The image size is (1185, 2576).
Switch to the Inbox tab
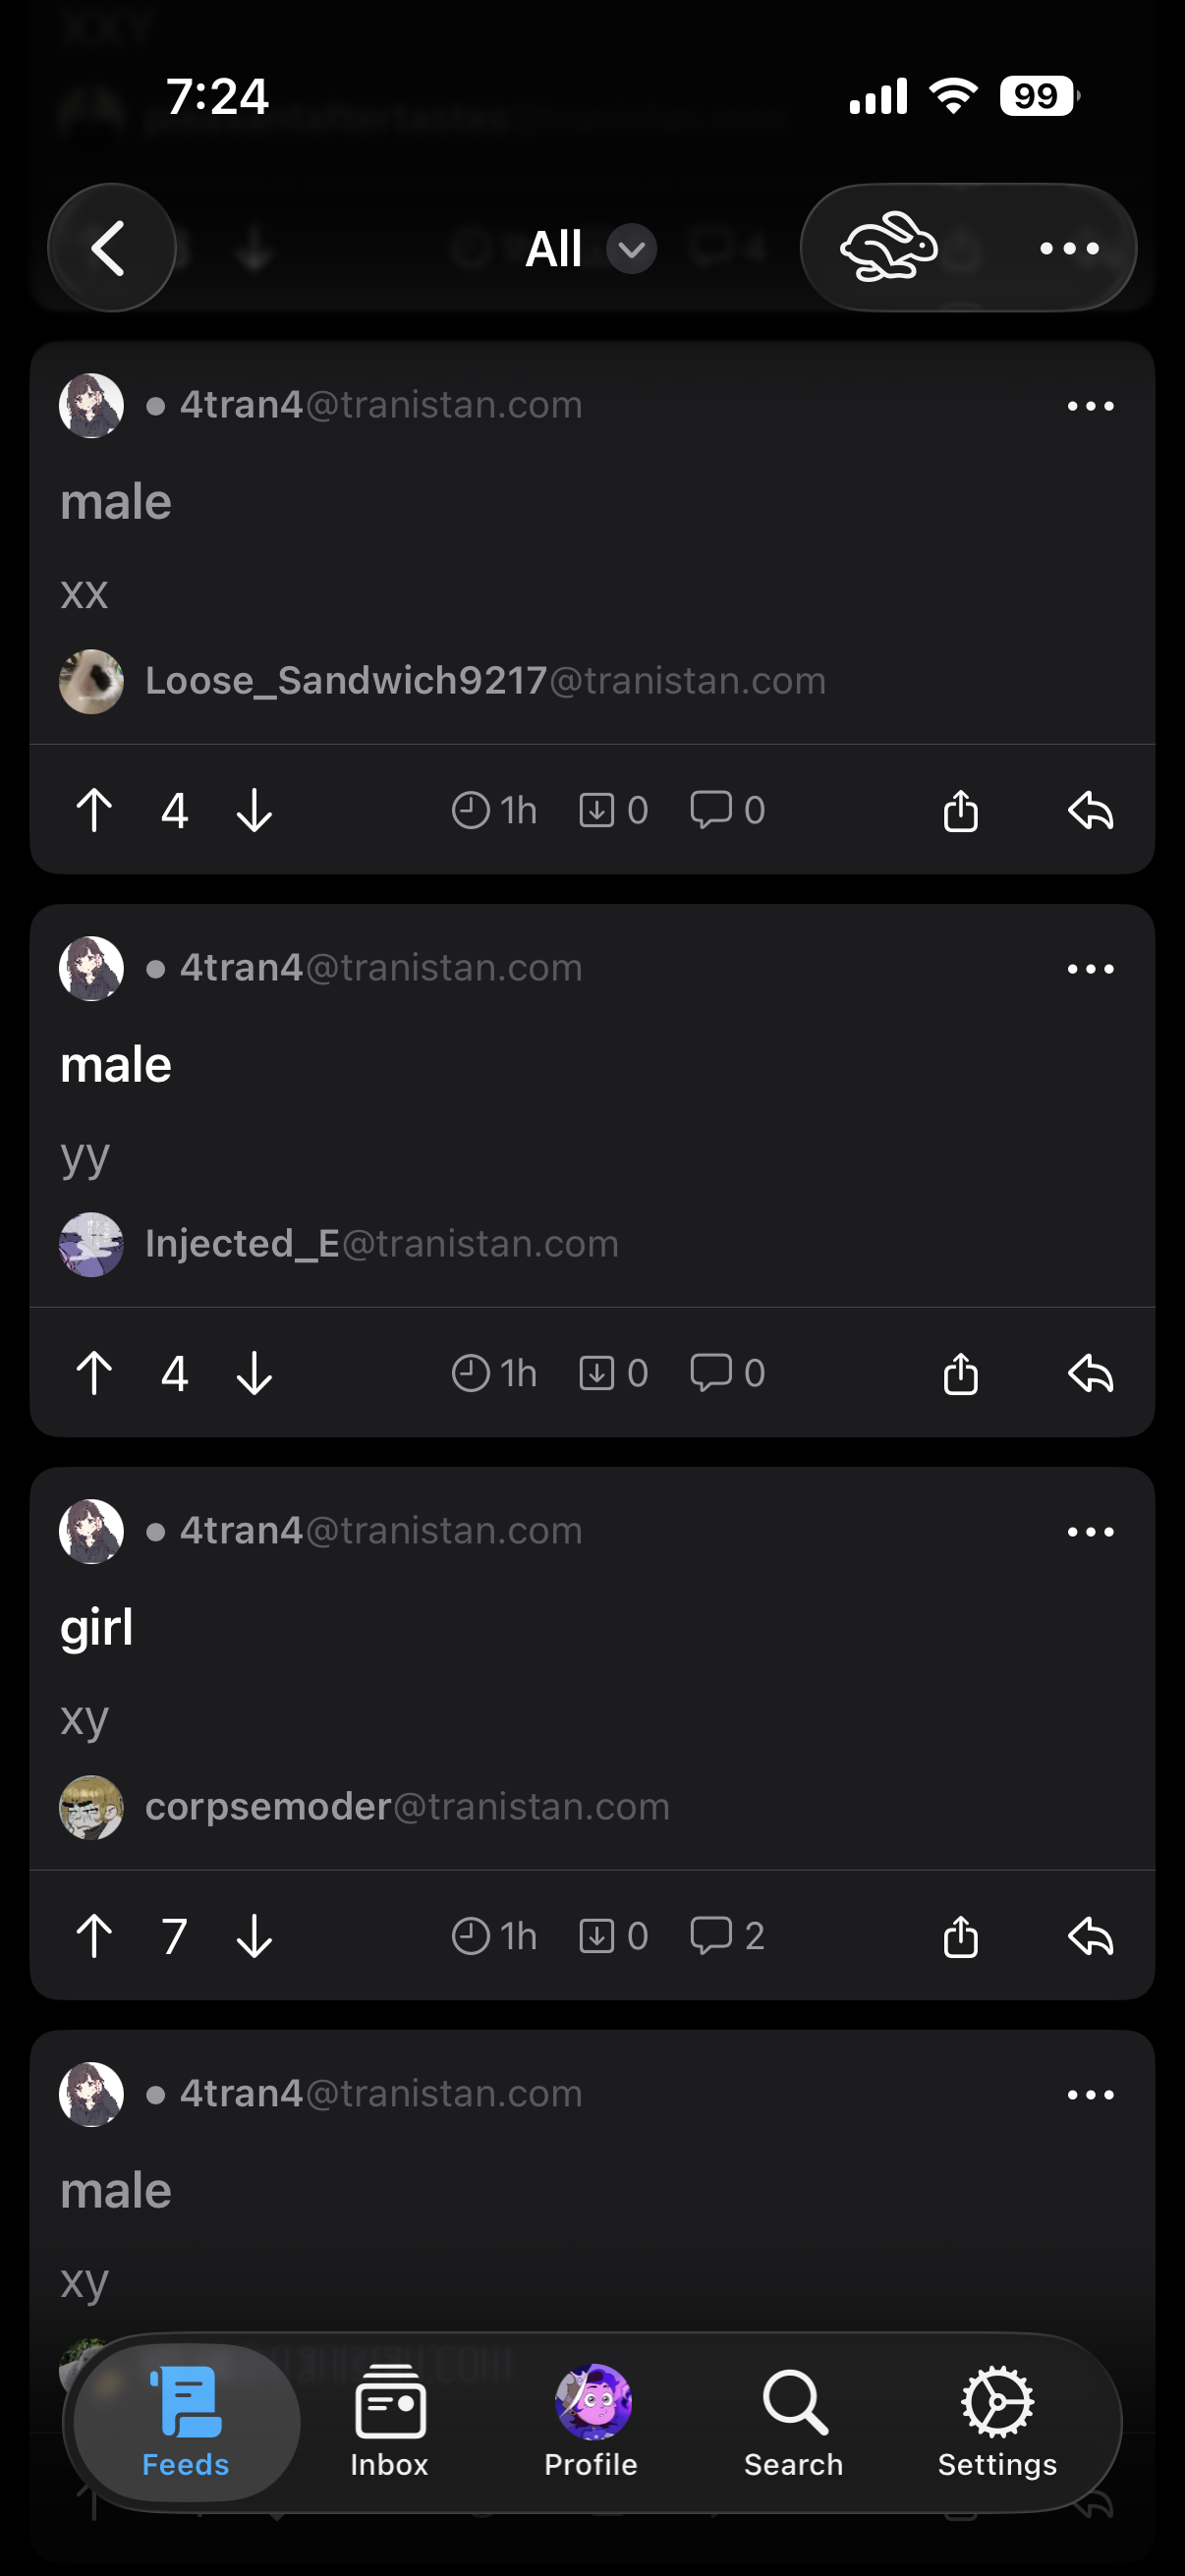389,2420
